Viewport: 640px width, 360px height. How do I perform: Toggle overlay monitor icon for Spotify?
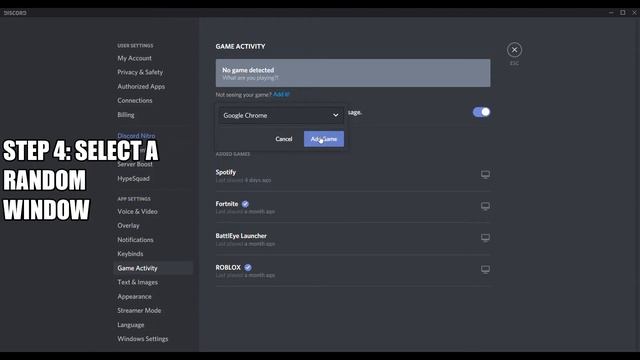pyautogui.click(x=485, y=175)
